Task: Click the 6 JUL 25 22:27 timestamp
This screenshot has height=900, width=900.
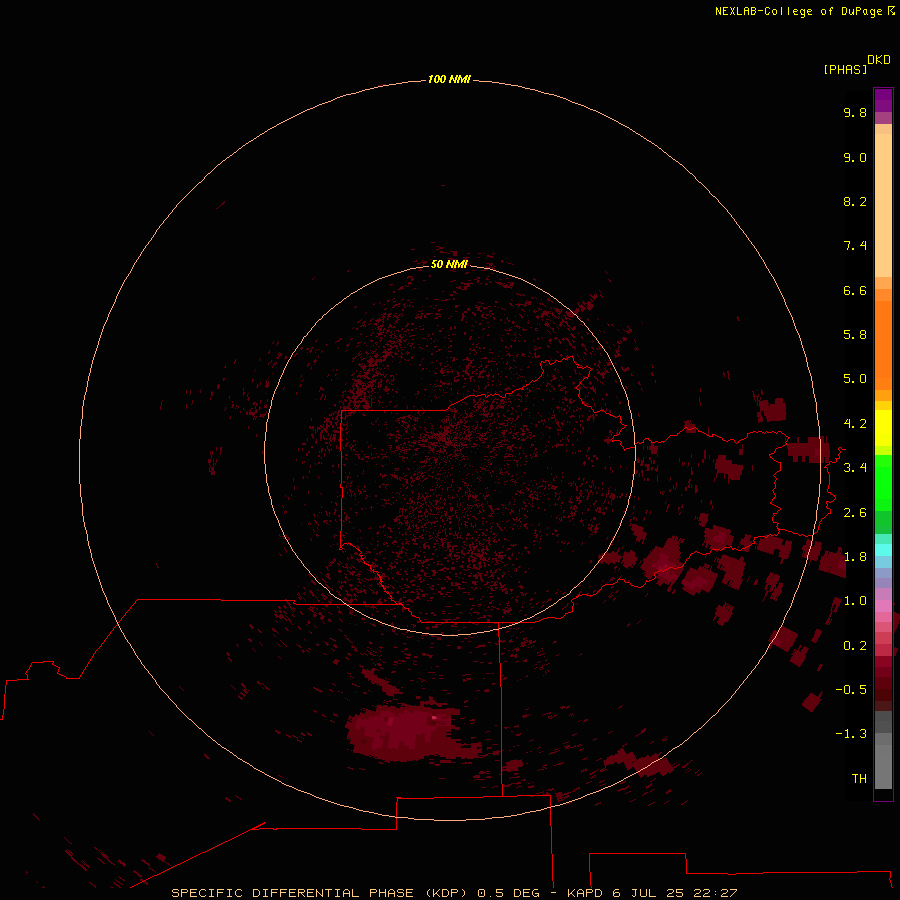Action: (x=674, y=893)
